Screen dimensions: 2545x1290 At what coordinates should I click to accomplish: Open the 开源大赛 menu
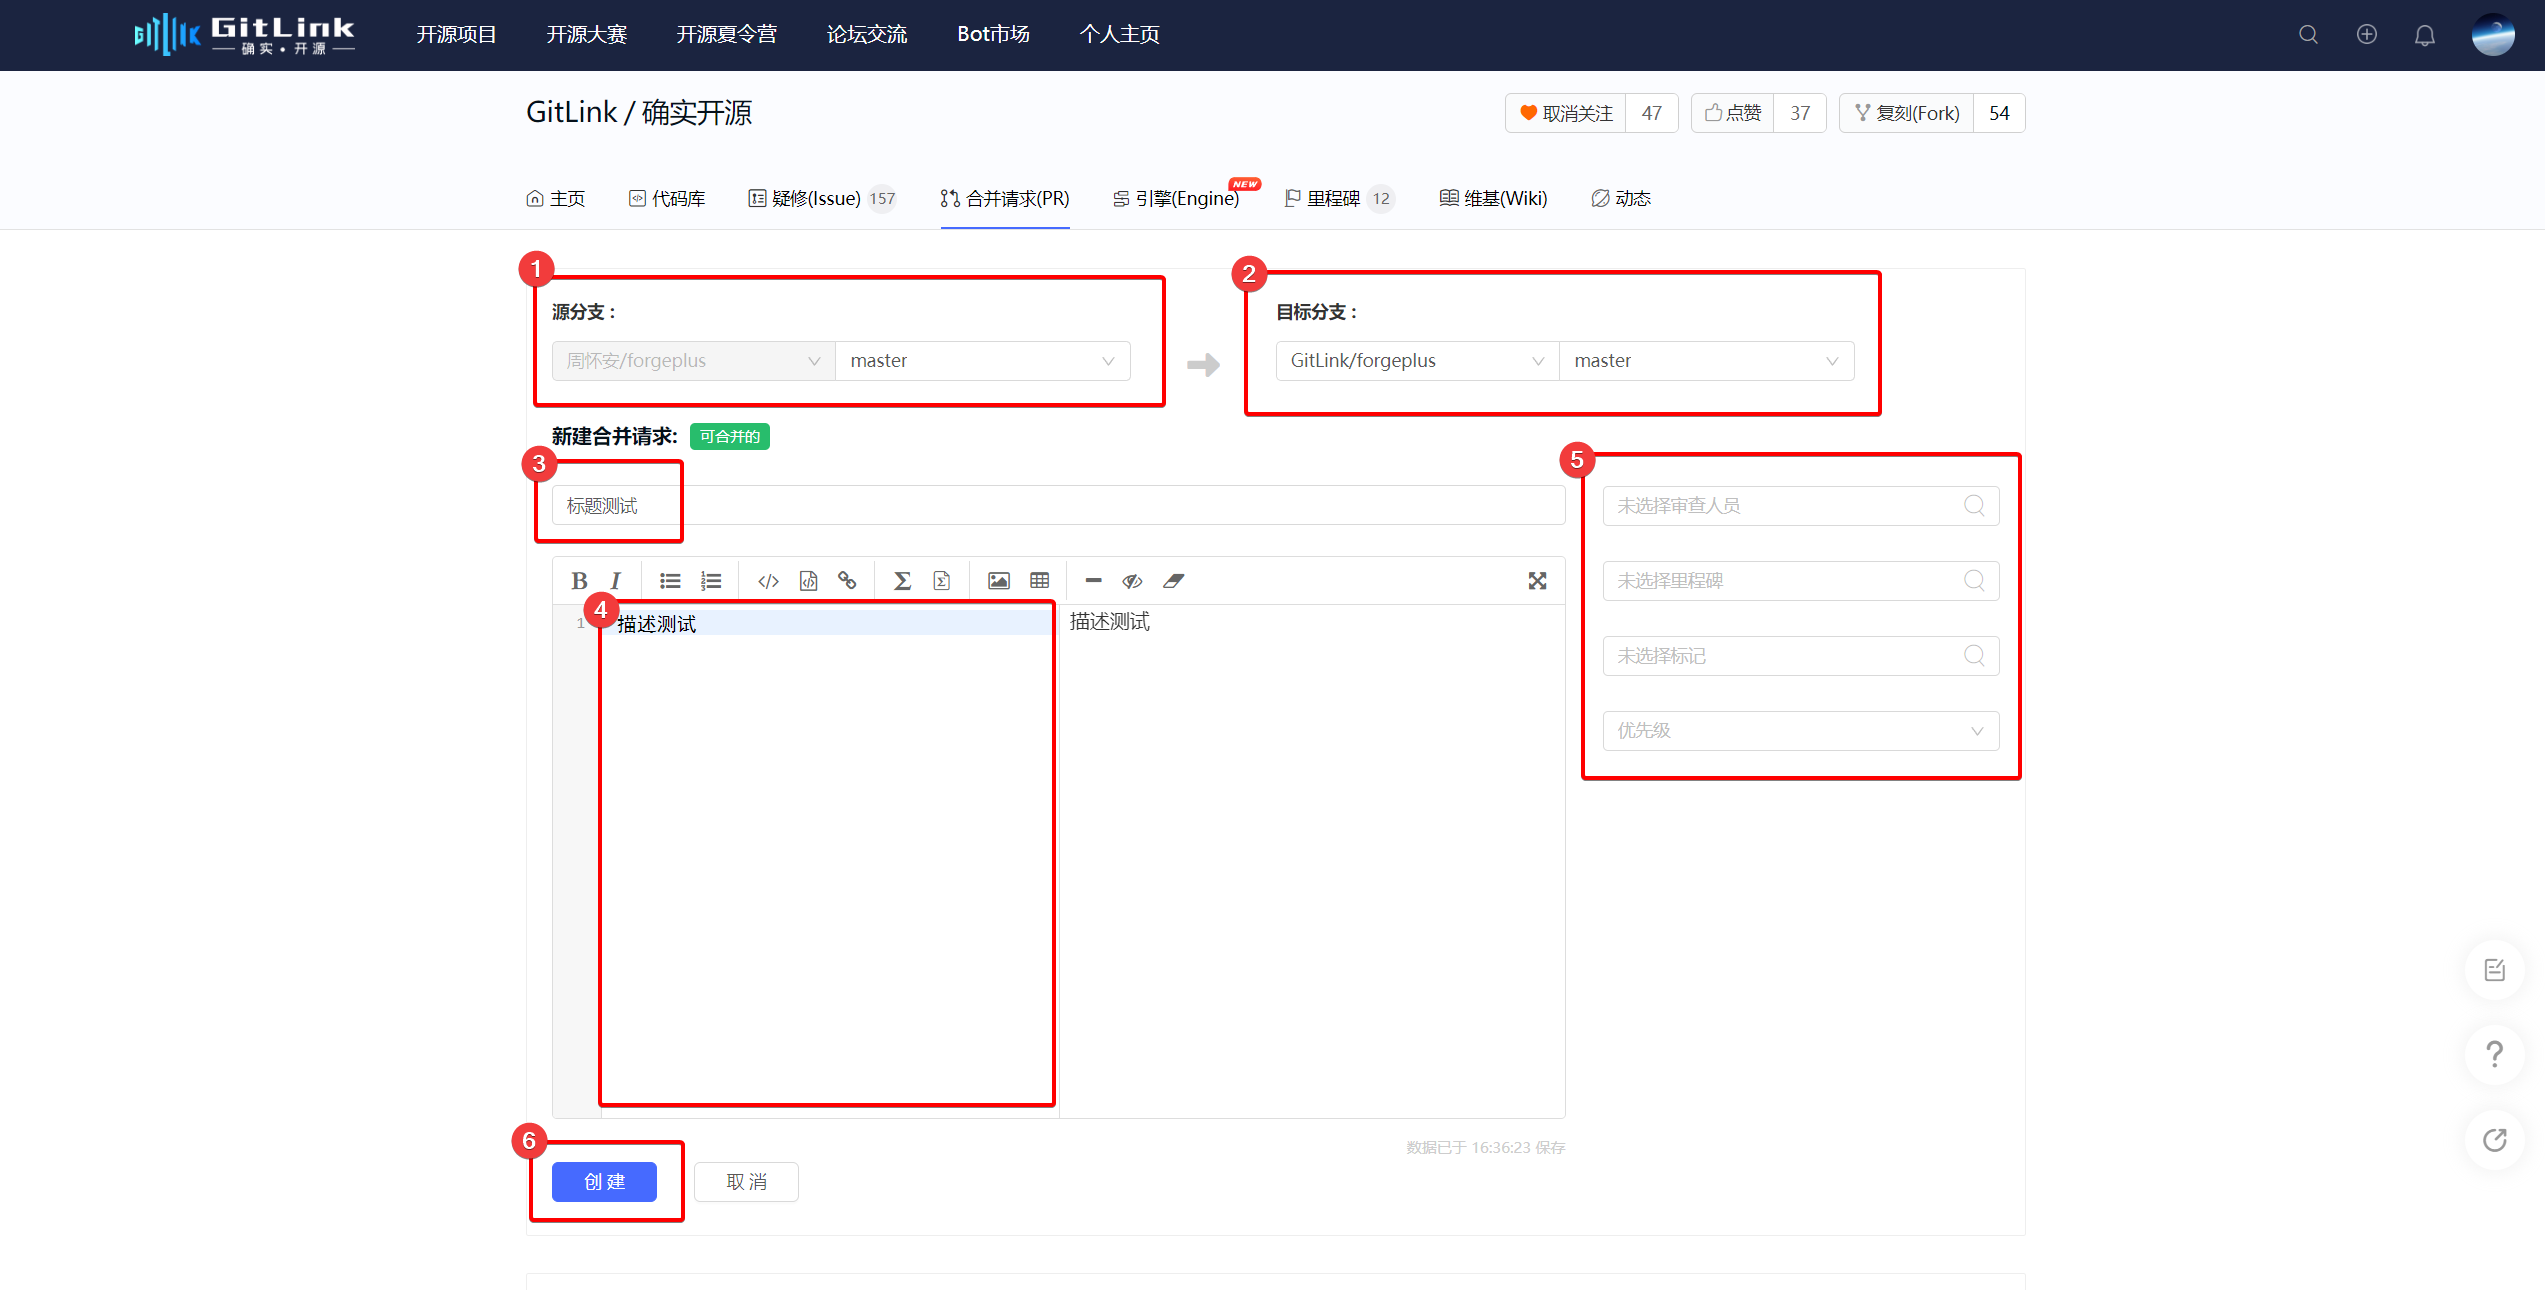pyautogui.click(x=586, y=35)
